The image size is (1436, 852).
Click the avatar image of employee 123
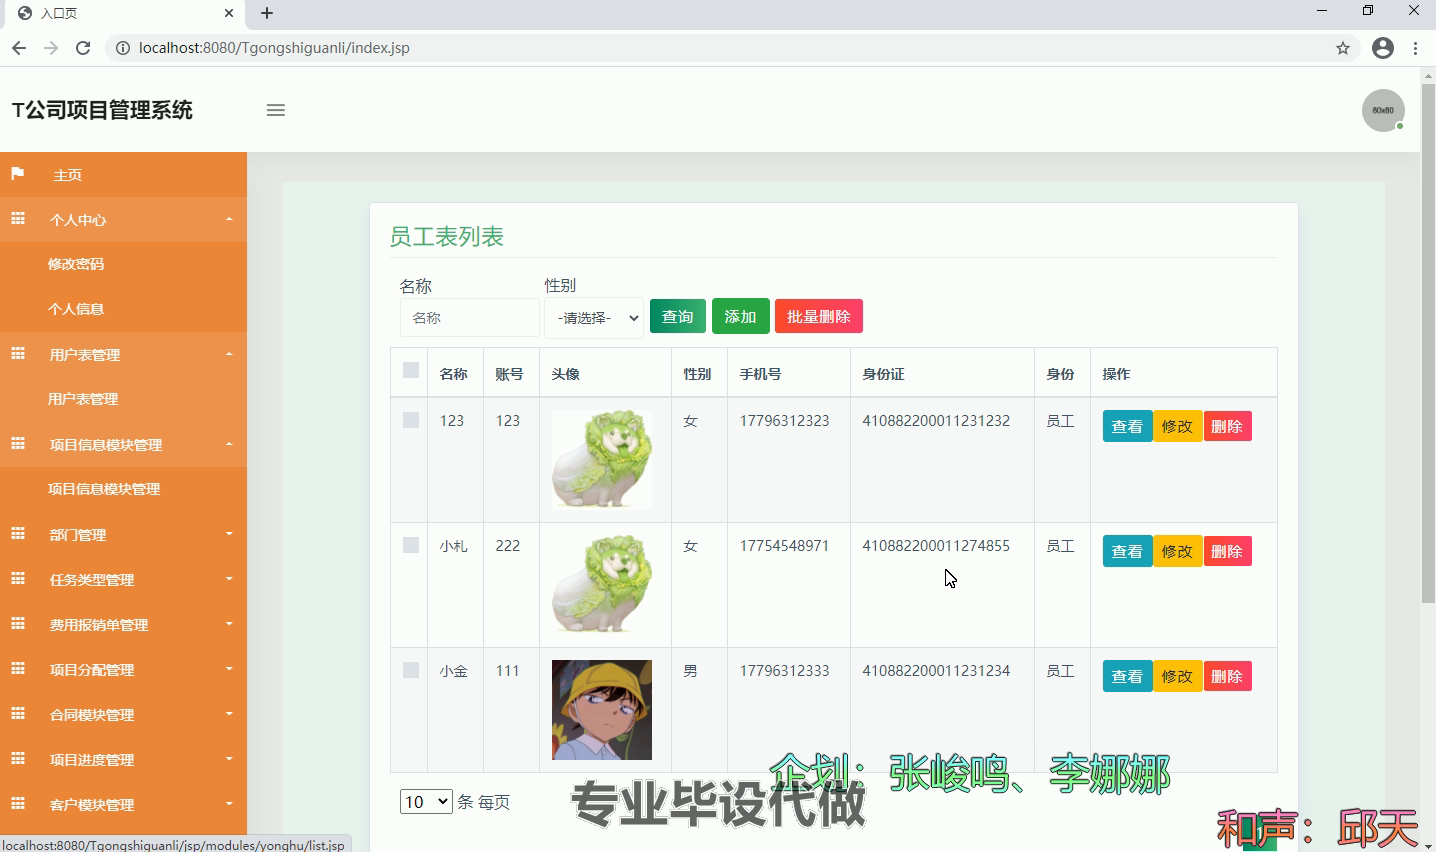pos(602,460)
